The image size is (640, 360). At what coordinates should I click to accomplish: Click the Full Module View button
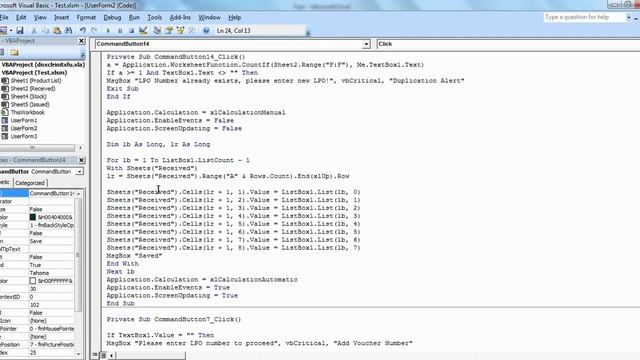[102, 355]
